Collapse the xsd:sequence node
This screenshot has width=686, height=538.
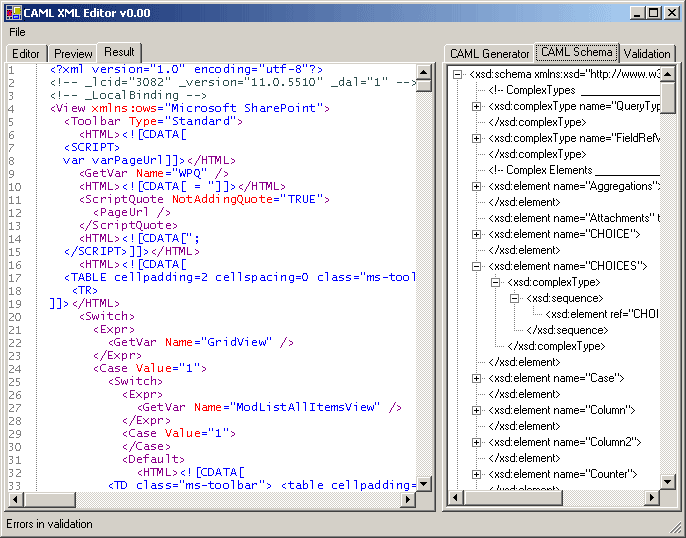514,298
